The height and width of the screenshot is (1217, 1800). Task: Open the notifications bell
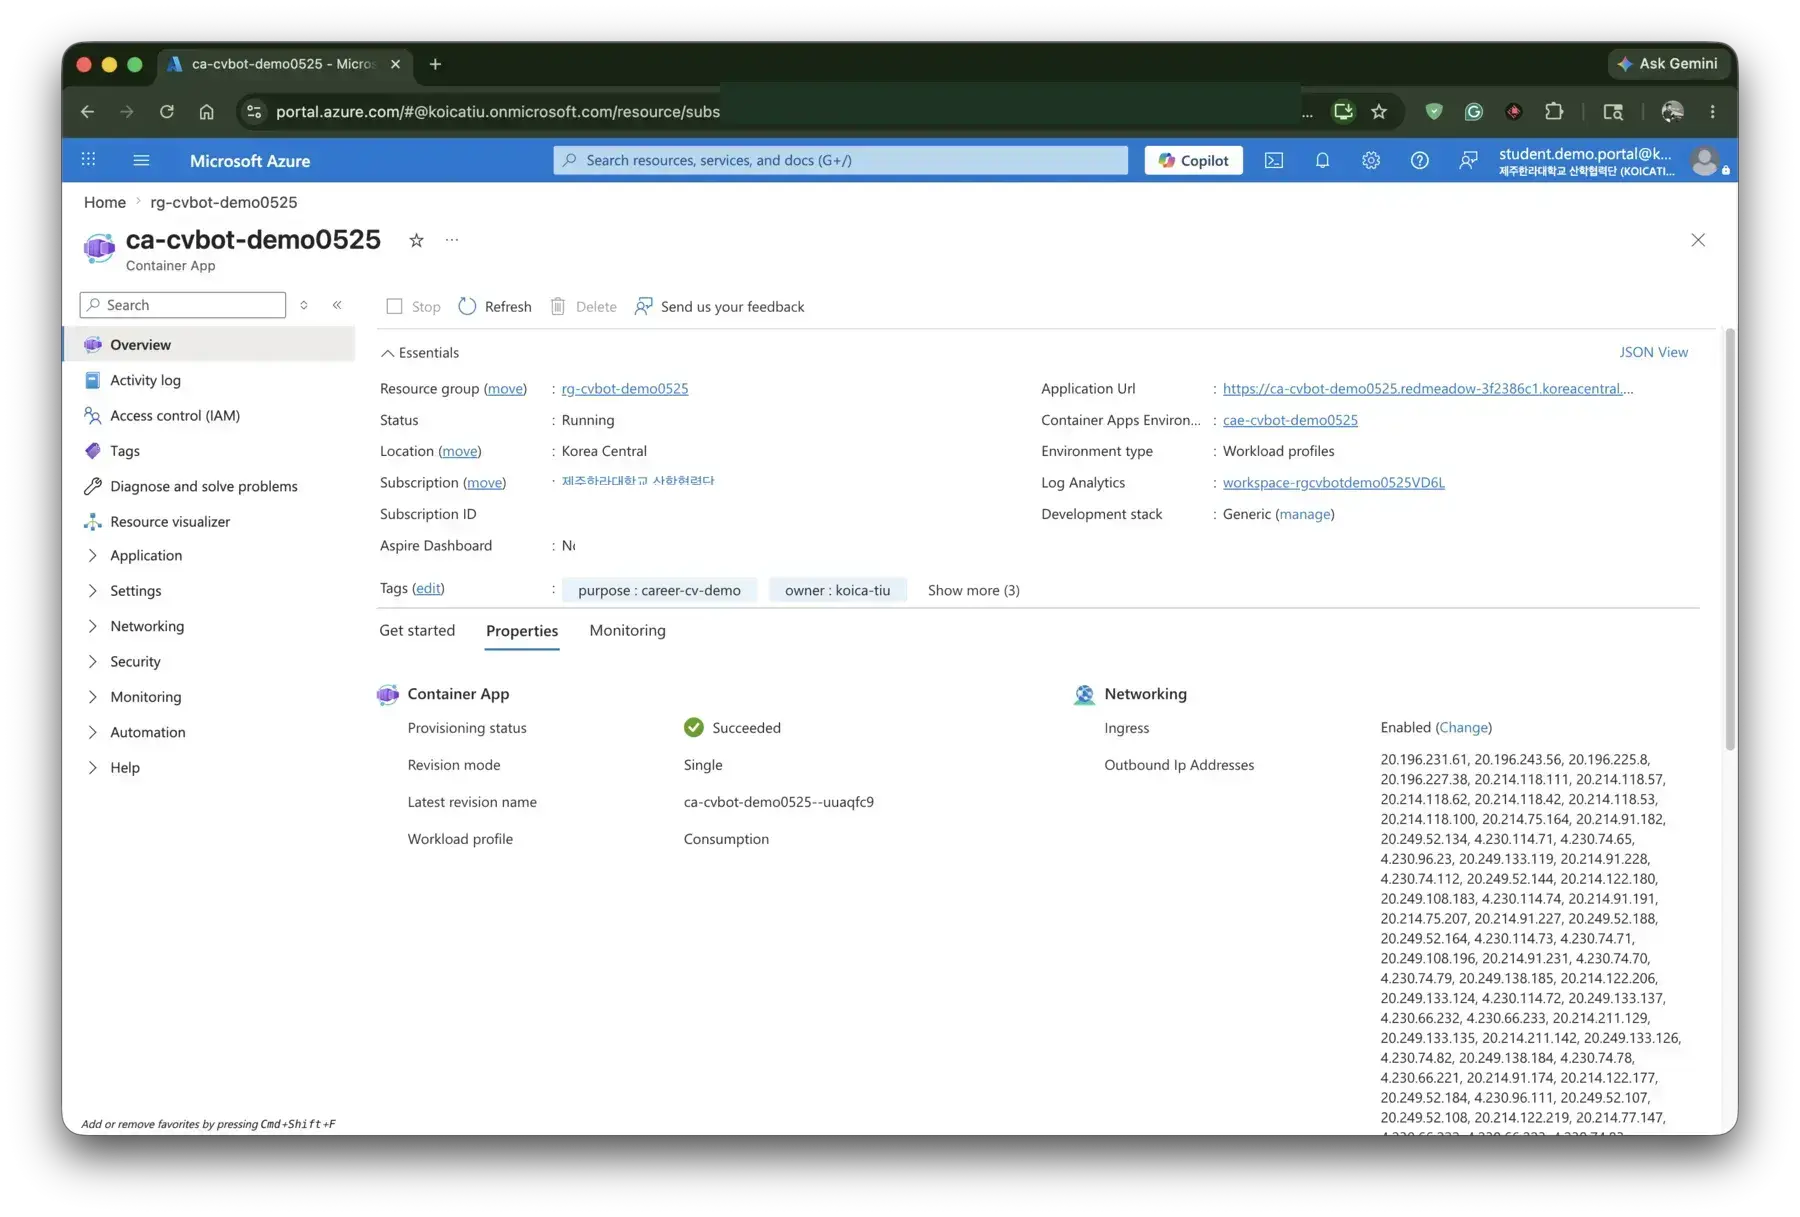coord(1322,160)
